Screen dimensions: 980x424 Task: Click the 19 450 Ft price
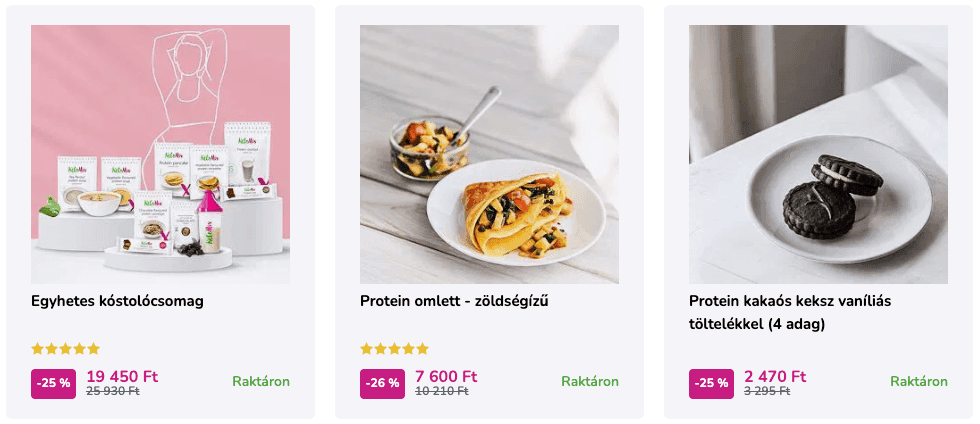(122, 376)
